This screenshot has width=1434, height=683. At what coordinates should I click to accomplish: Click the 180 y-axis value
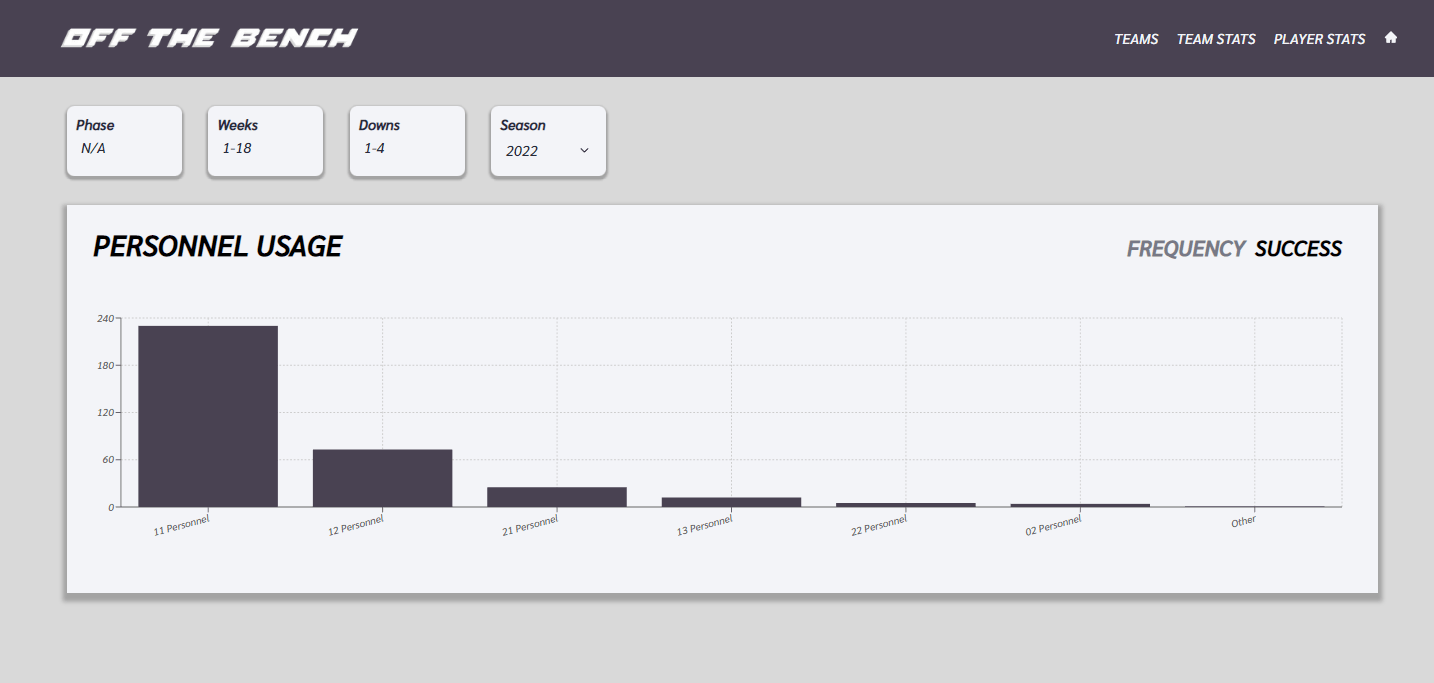[x=105, y=365]
